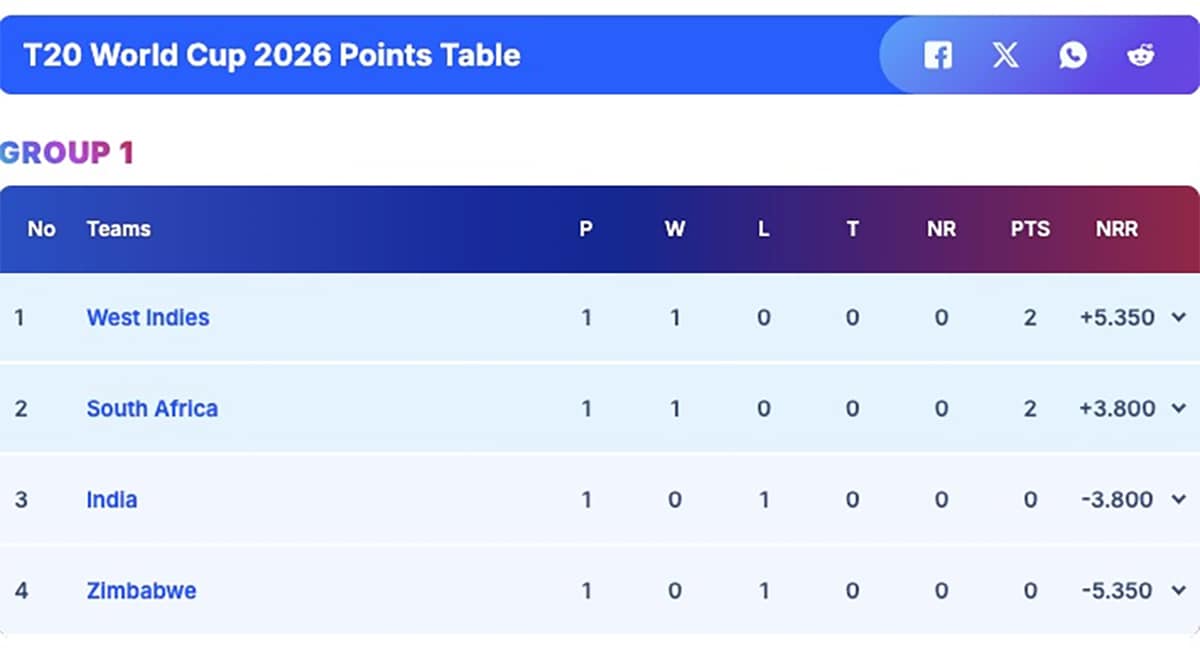The image size is (1200, 651).
Task: Open the Zimbabwe team link
Action: 141,591
